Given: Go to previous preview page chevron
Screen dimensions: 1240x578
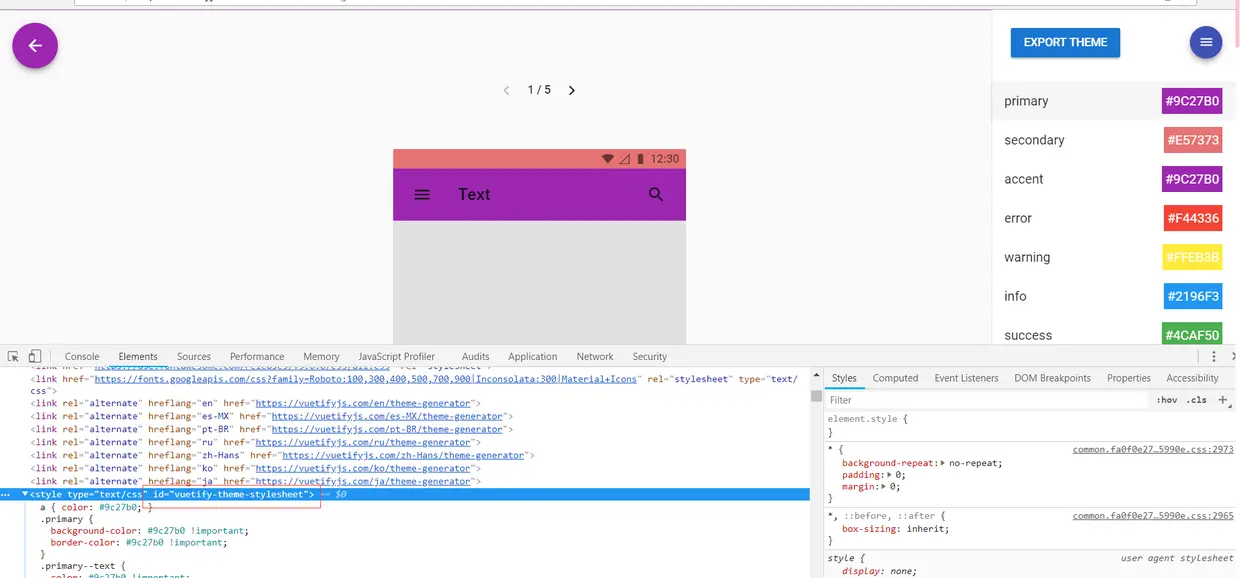Looking at the screenshot, I should [506, 90].
